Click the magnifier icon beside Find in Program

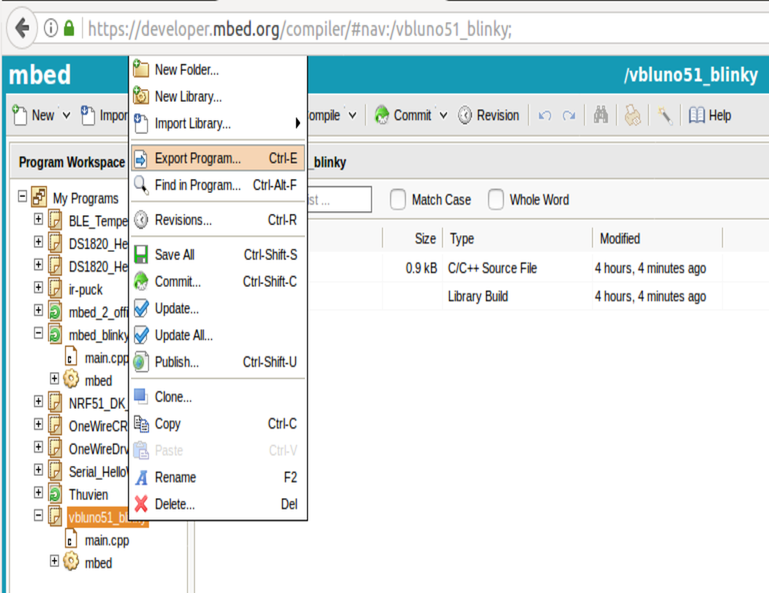click(x=141, y=186)
